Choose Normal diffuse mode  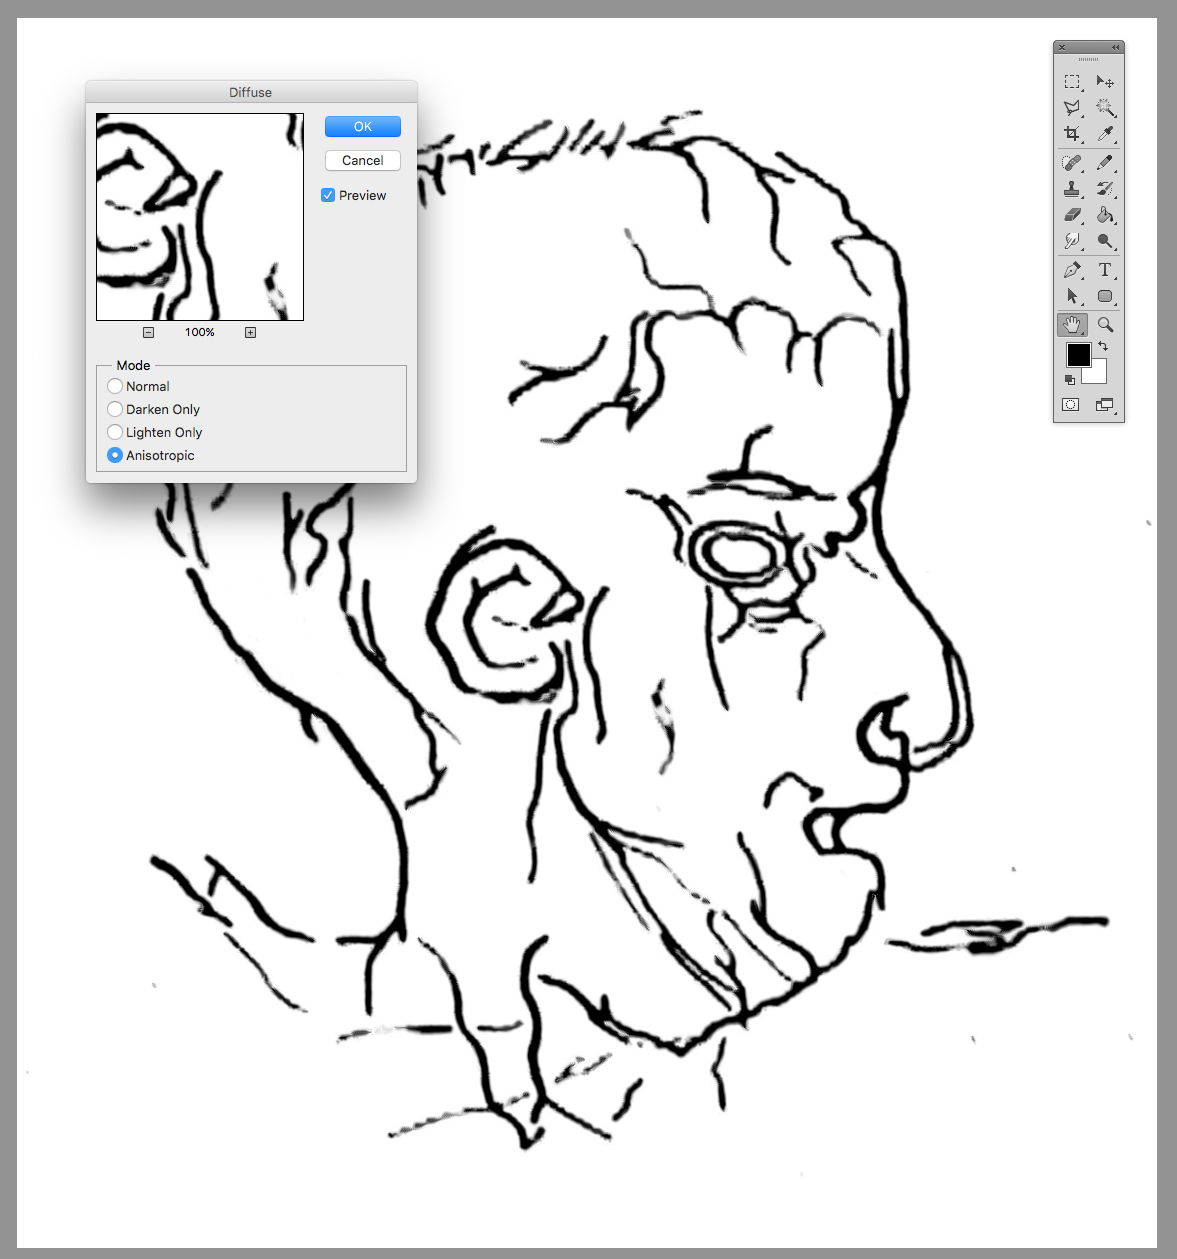[115, 386]
